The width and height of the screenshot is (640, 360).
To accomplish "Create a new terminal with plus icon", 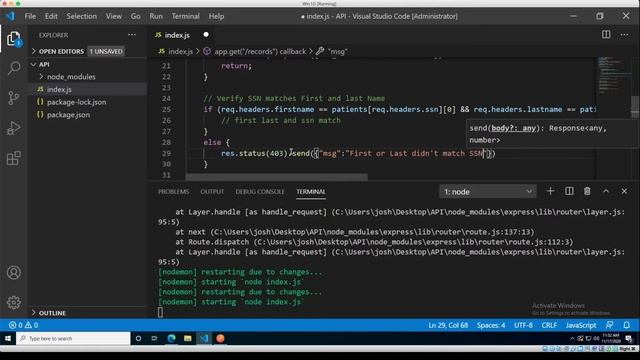I will 550,191.
